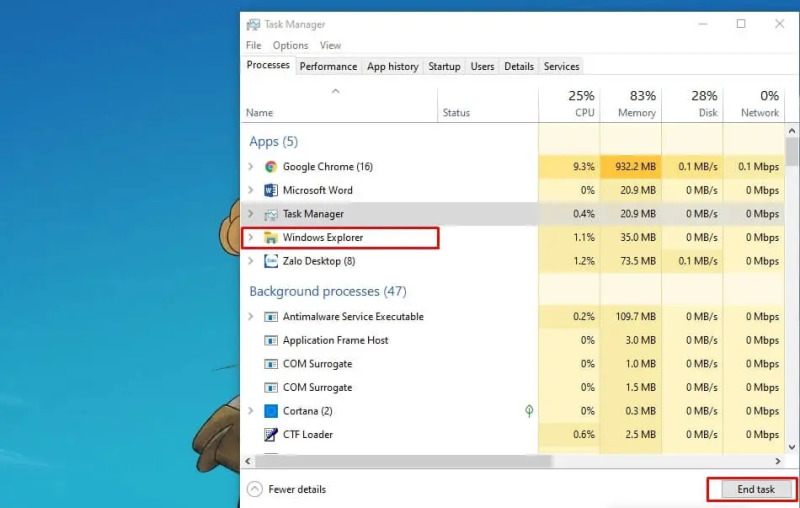Expand the Task Manager process row

251,214
